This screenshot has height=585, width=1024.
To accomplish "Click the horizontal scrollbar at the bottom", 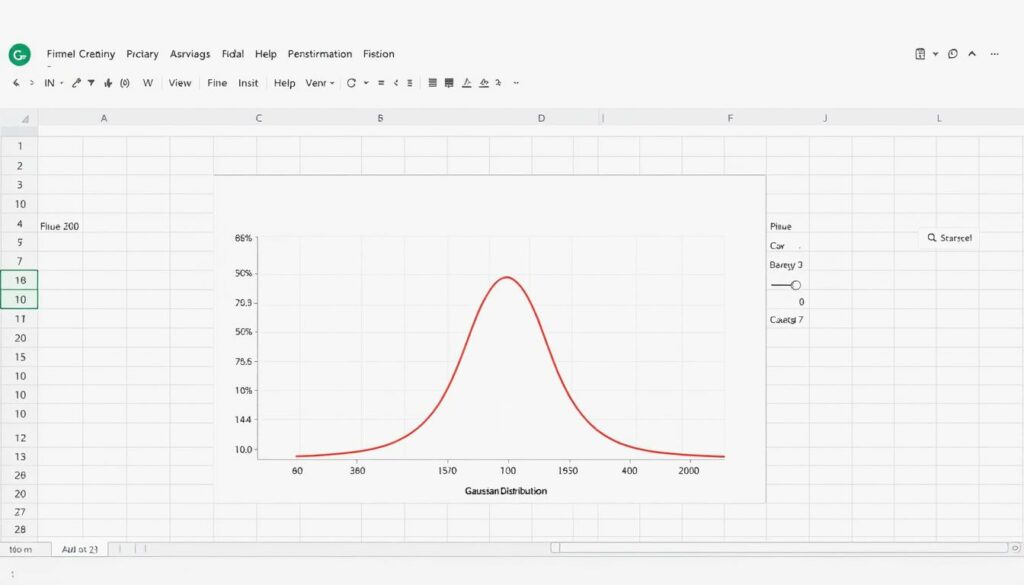I will point(779,548).
